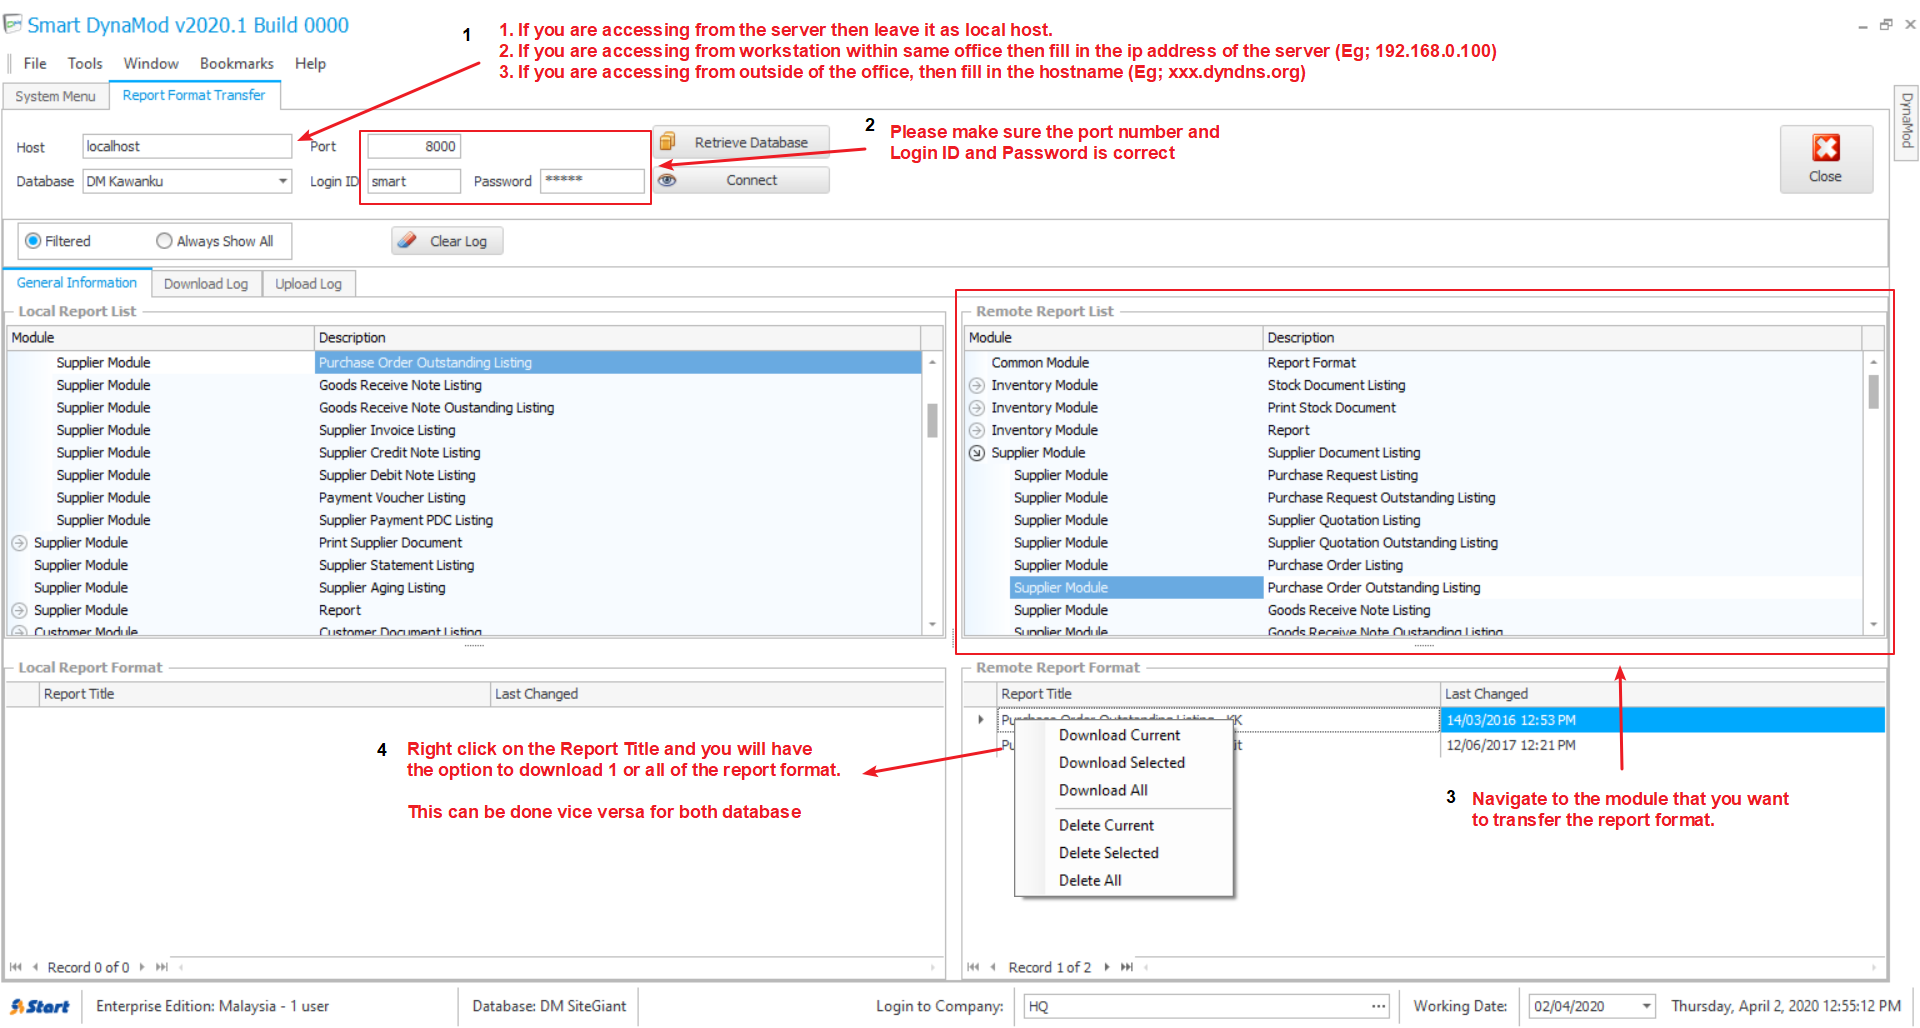Click the Retrieve Database button
The image size is (1920, 1028).
[741, 142]
